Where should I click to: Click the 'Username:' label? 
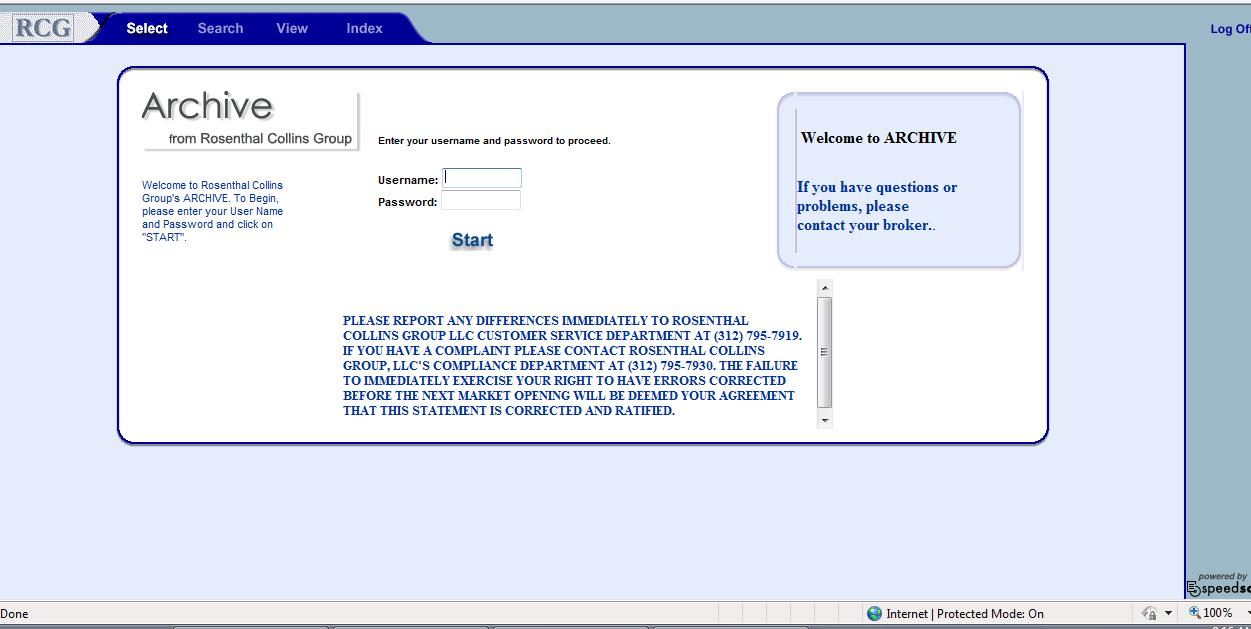(x=408, y=180)
